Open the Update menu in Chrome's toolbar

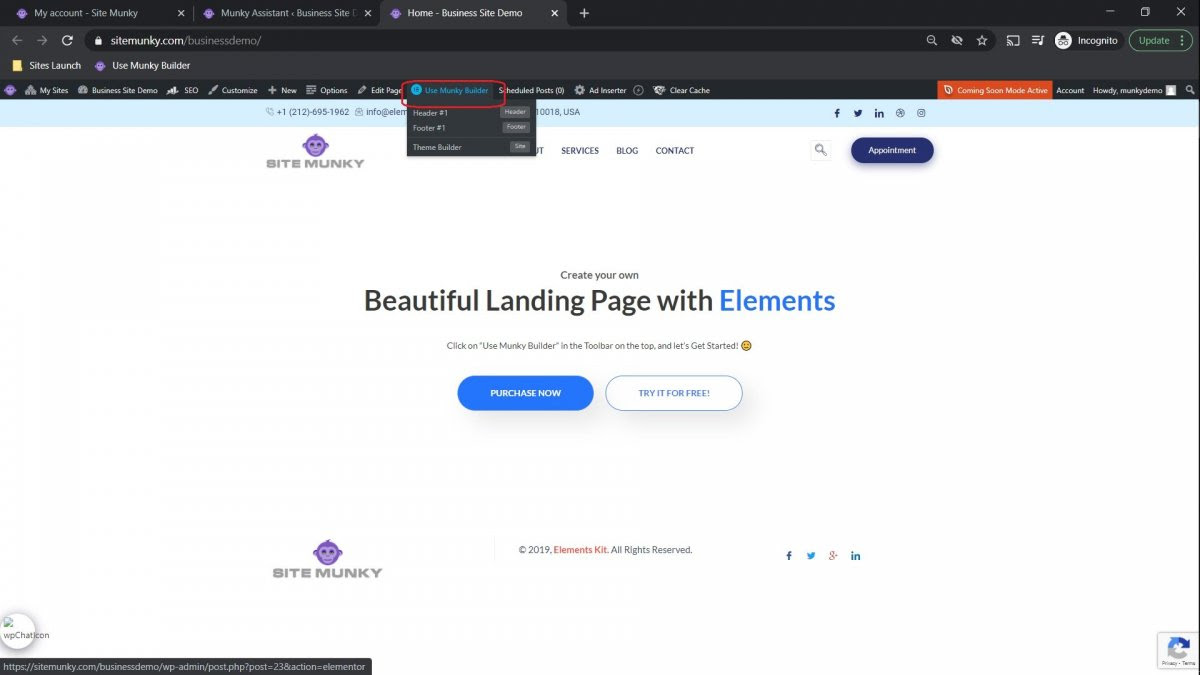[1160, 41]
